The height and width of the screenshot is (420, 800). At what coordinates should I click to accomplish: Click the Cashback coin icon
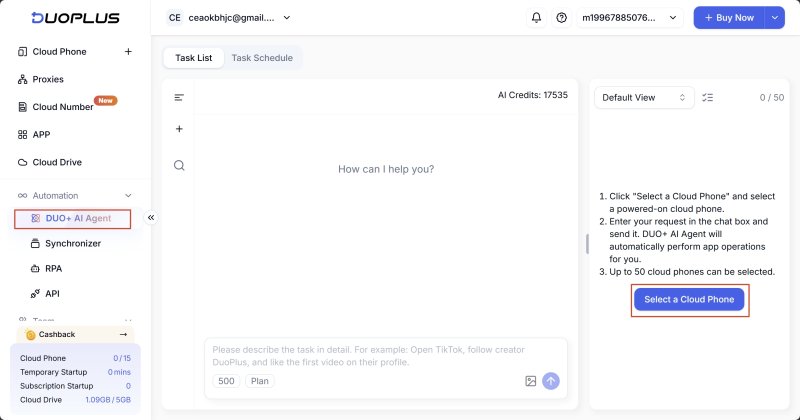click(31, 335)
